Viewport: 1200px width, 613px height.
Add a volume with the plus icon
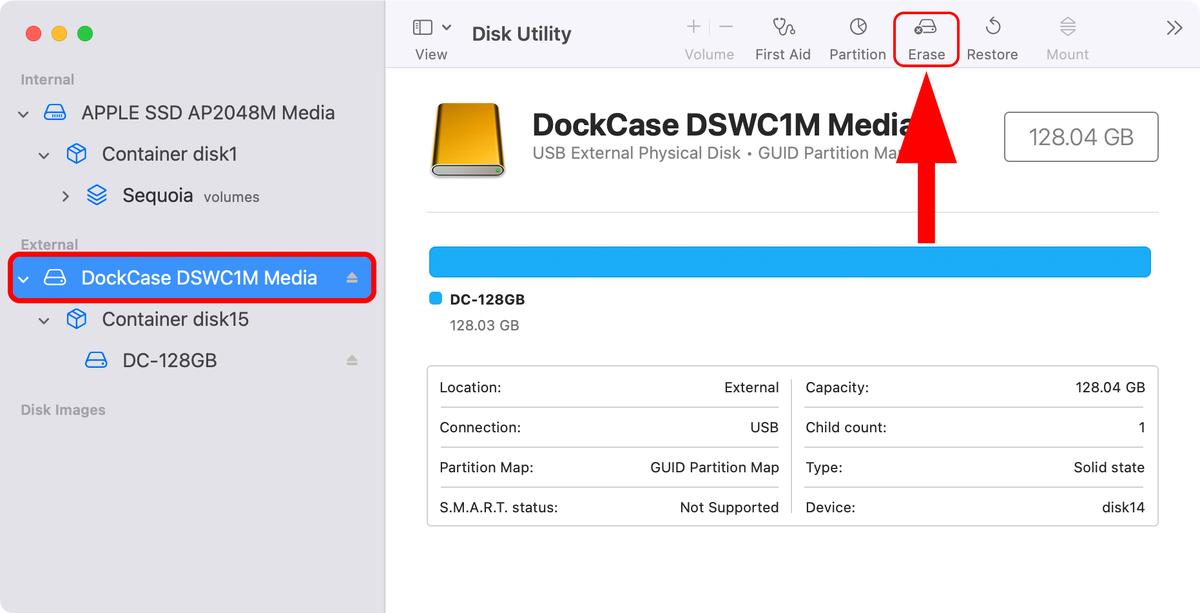coord(694,27)
